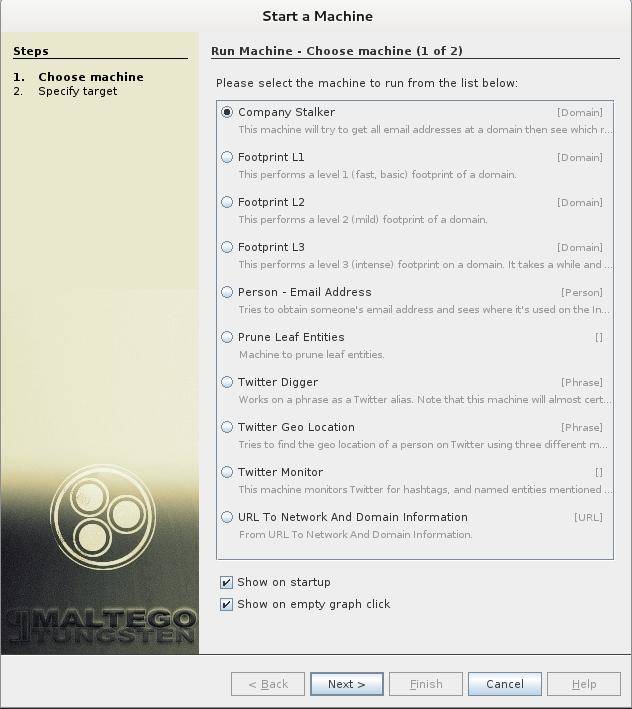Screen dimensions: 632x709
Task: Select Person - Email Address radio button
Action: (x=227, y=292)
